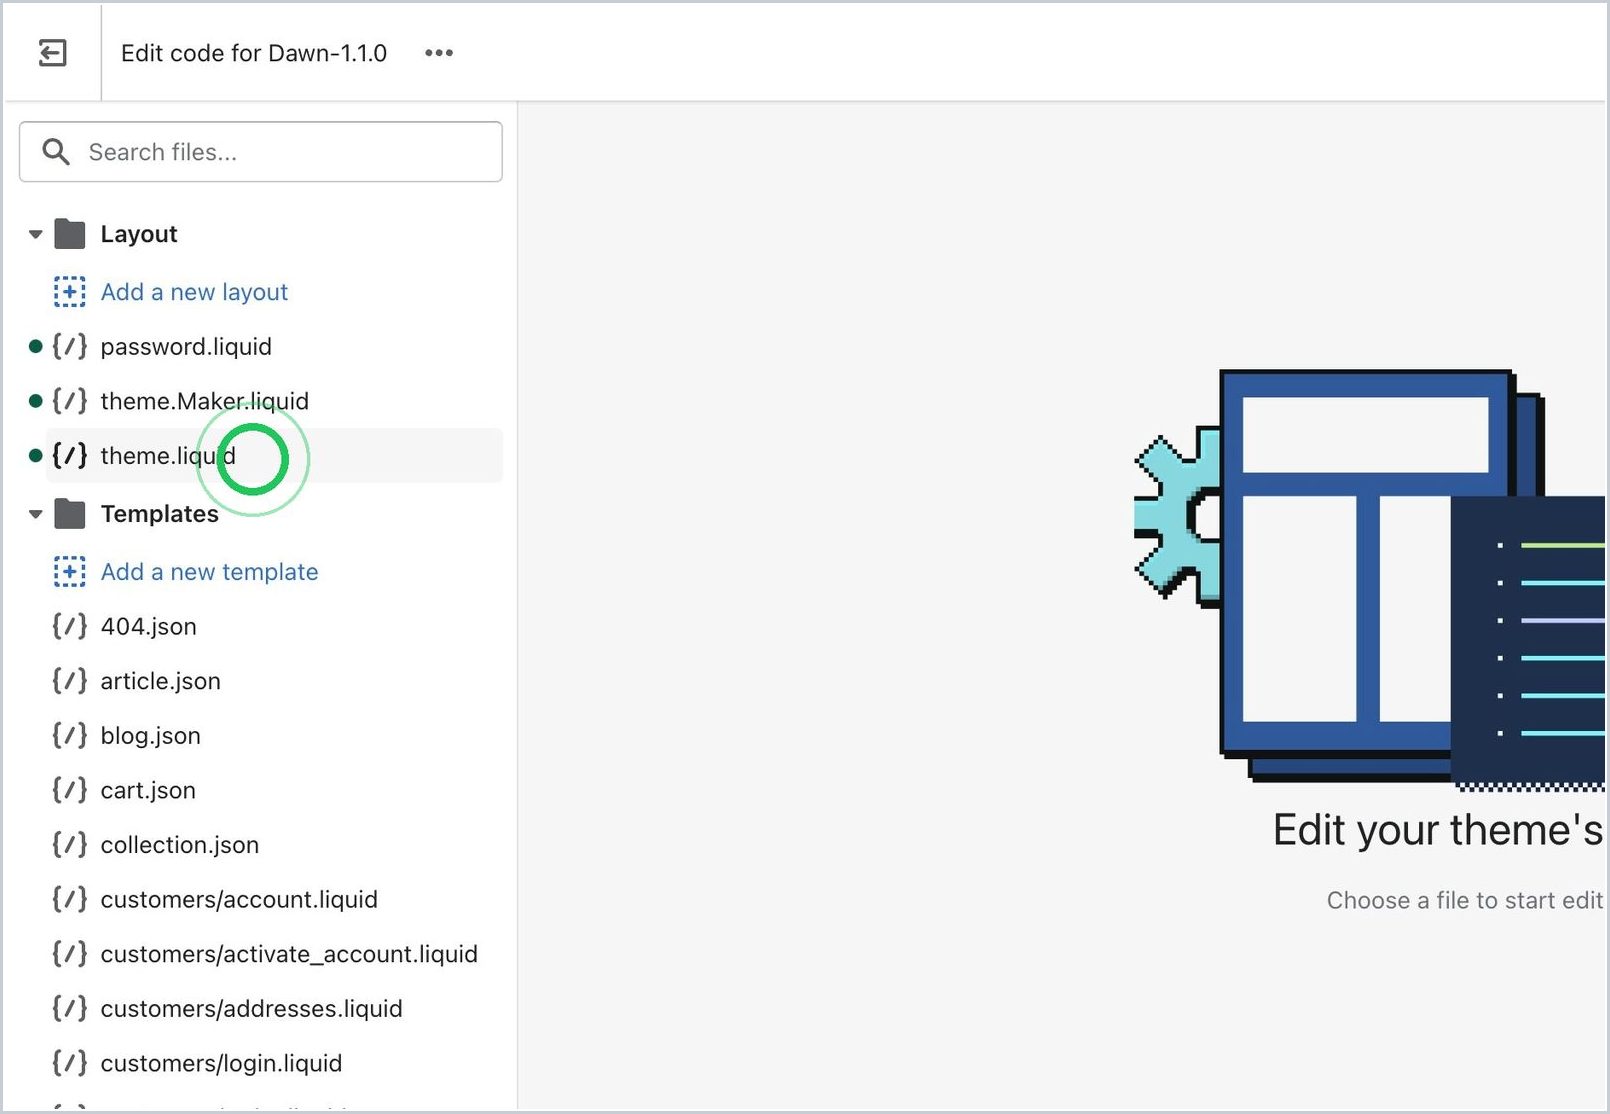Open the theme.liquid file
The image size is (1610, 1114).
(168, 456)
